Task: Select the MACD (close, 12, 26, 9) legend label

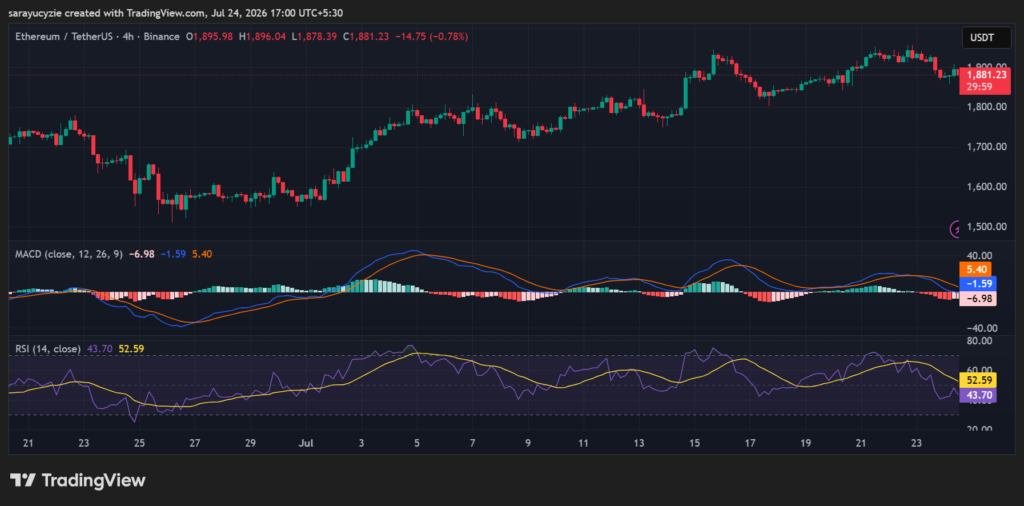Action: tap(69, 254)
